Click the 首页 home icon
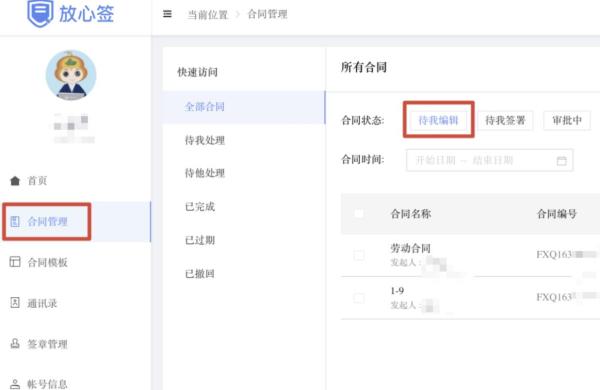 [15, 181]
